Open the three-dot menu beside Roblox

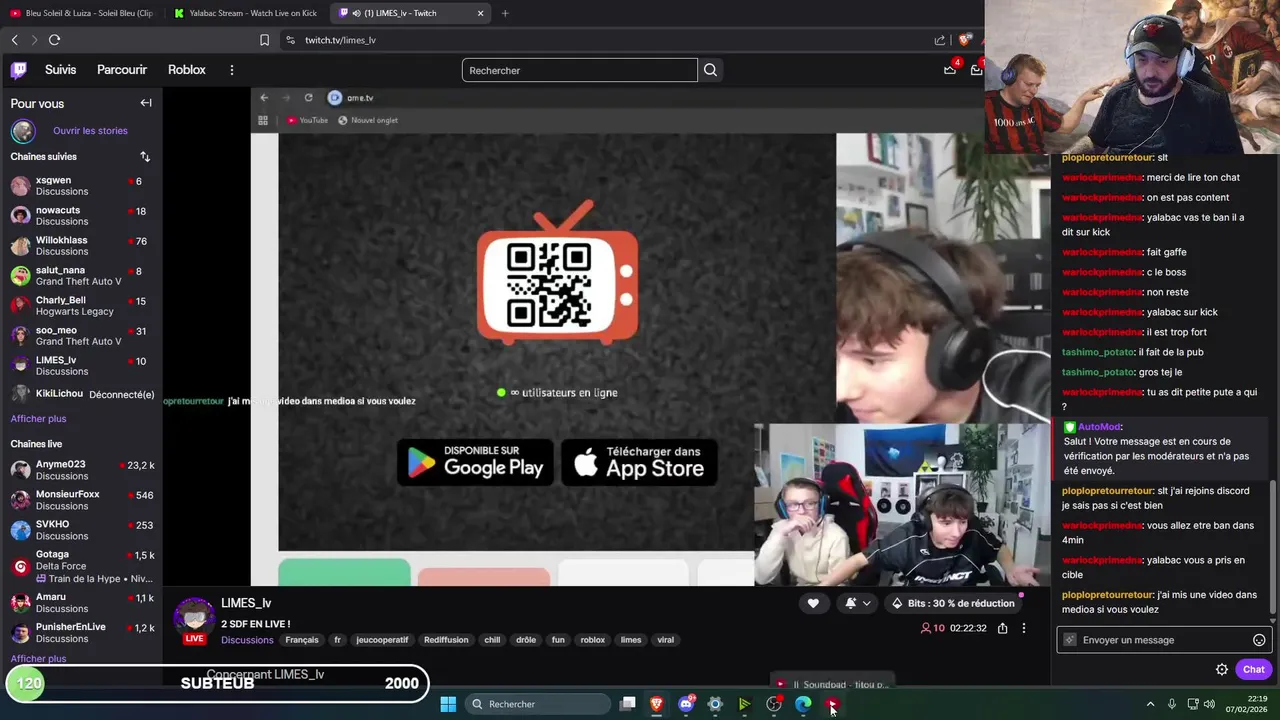click(231, 70)
